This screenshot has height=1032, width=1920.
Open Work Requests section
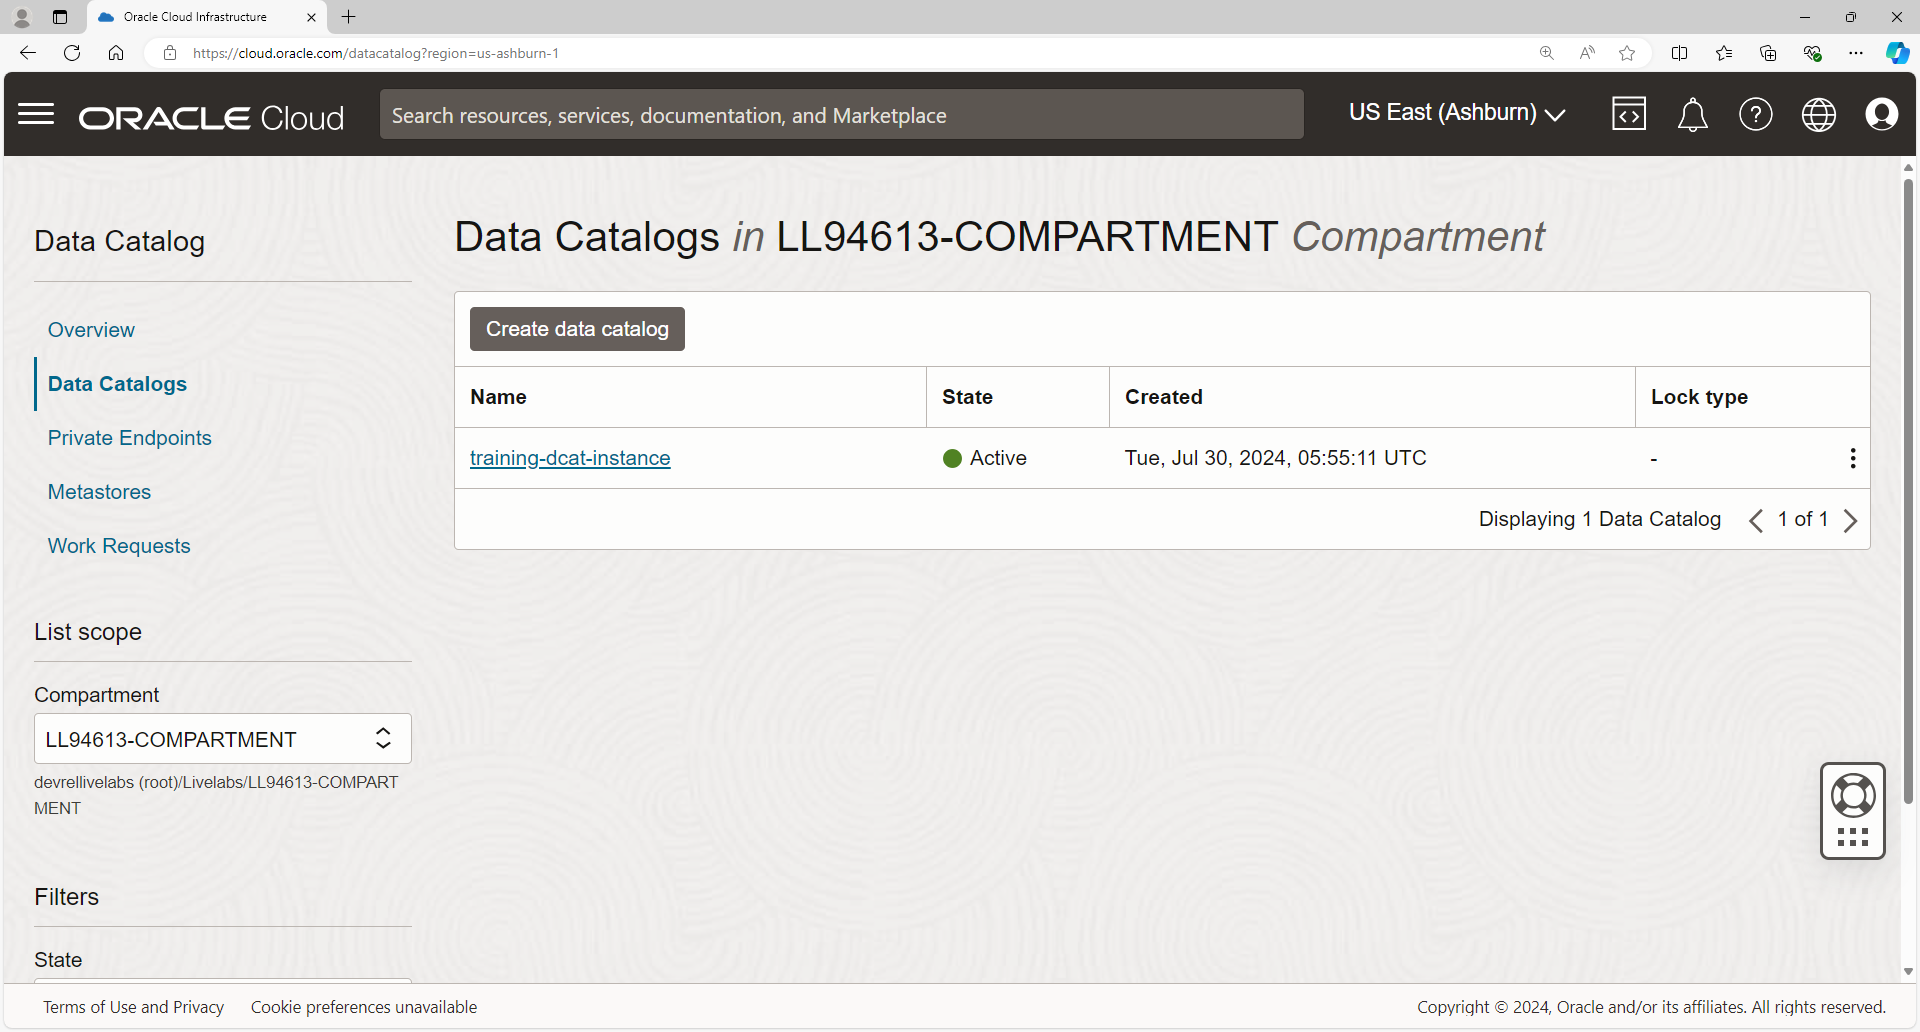(119, 546)
